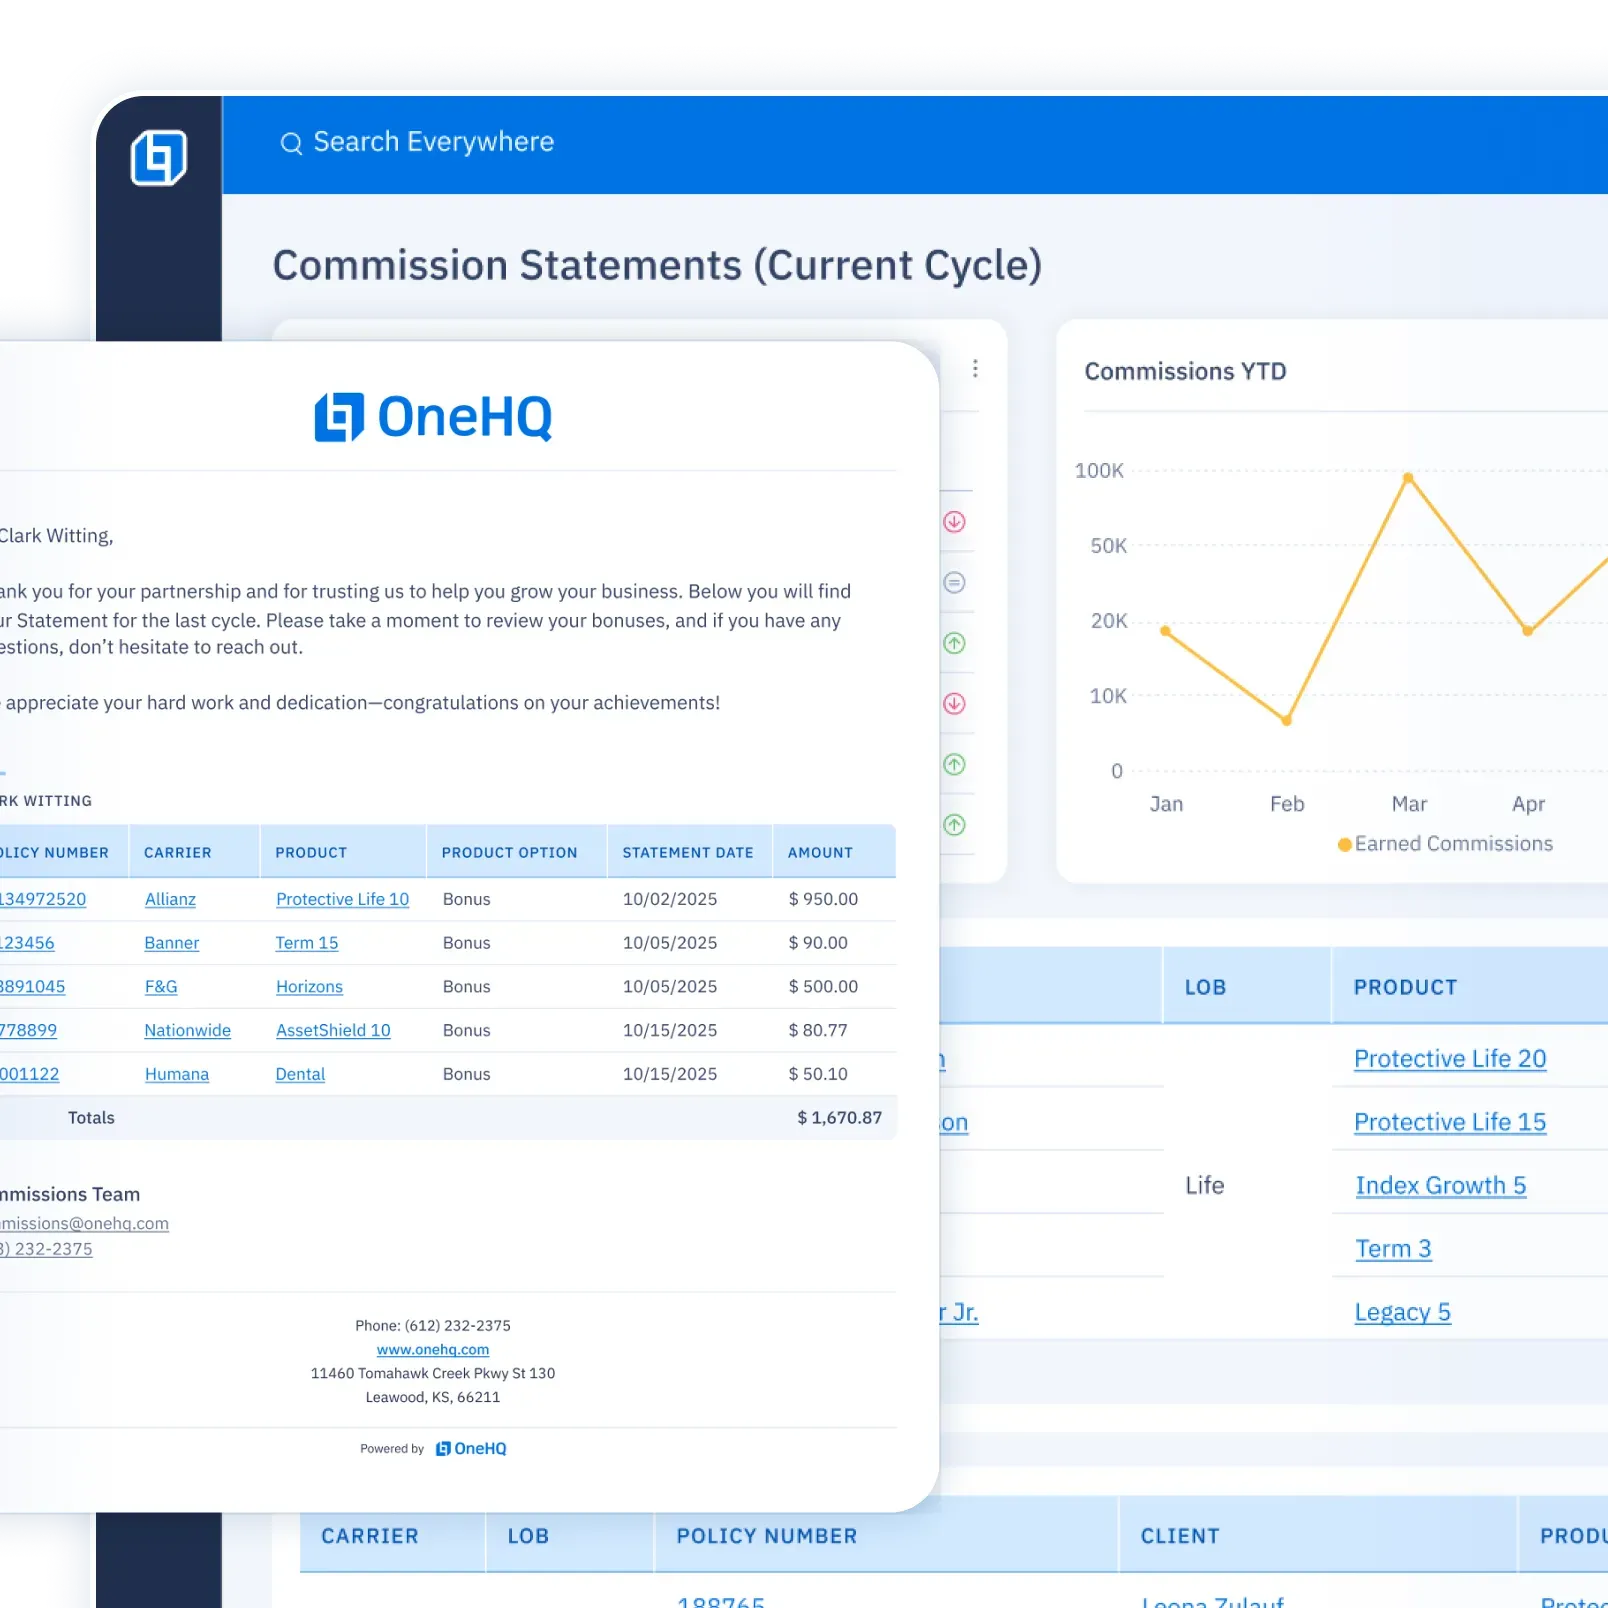1608x1608 pixels.
Task: Click the blue neutral change indicator icon
Action: pos(955,583)
